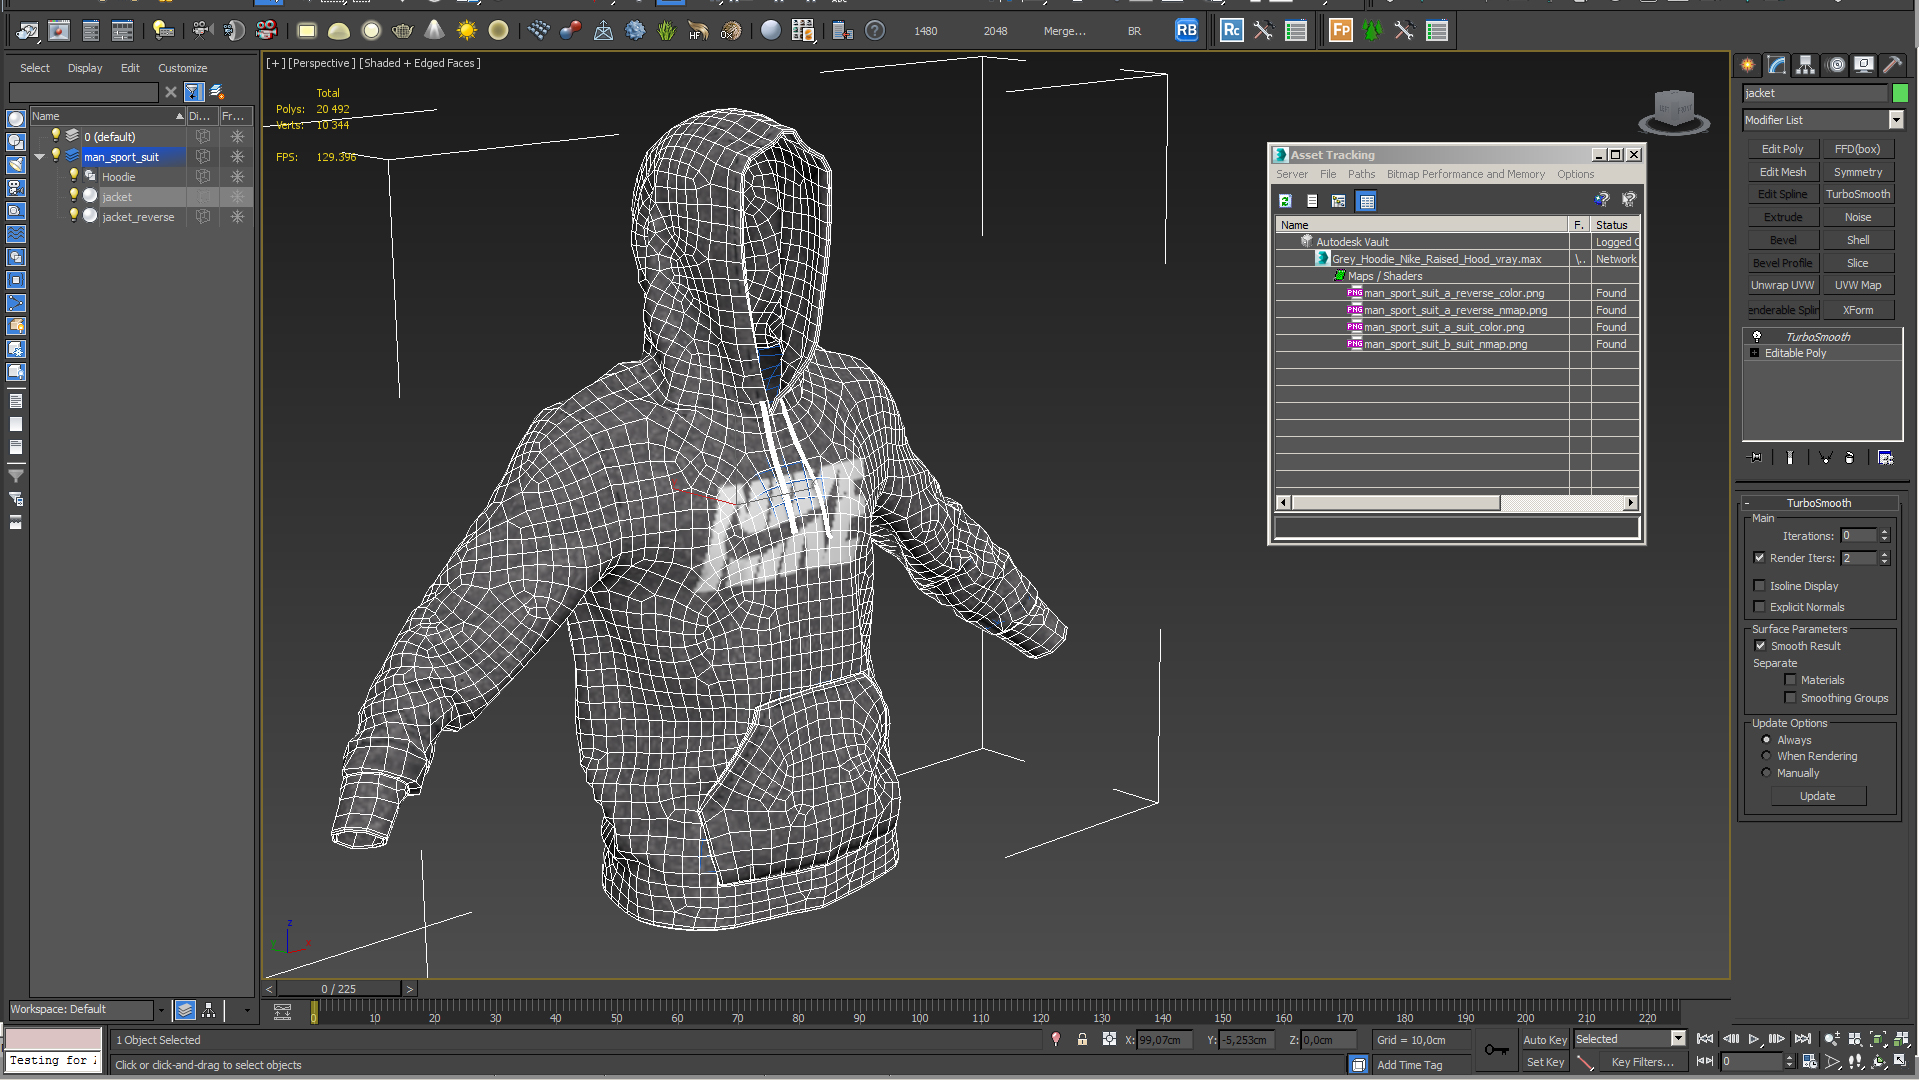Open the Display menu in scene explorer
The height and width of the screenshot is (1080, 1920).
[85, 68]
